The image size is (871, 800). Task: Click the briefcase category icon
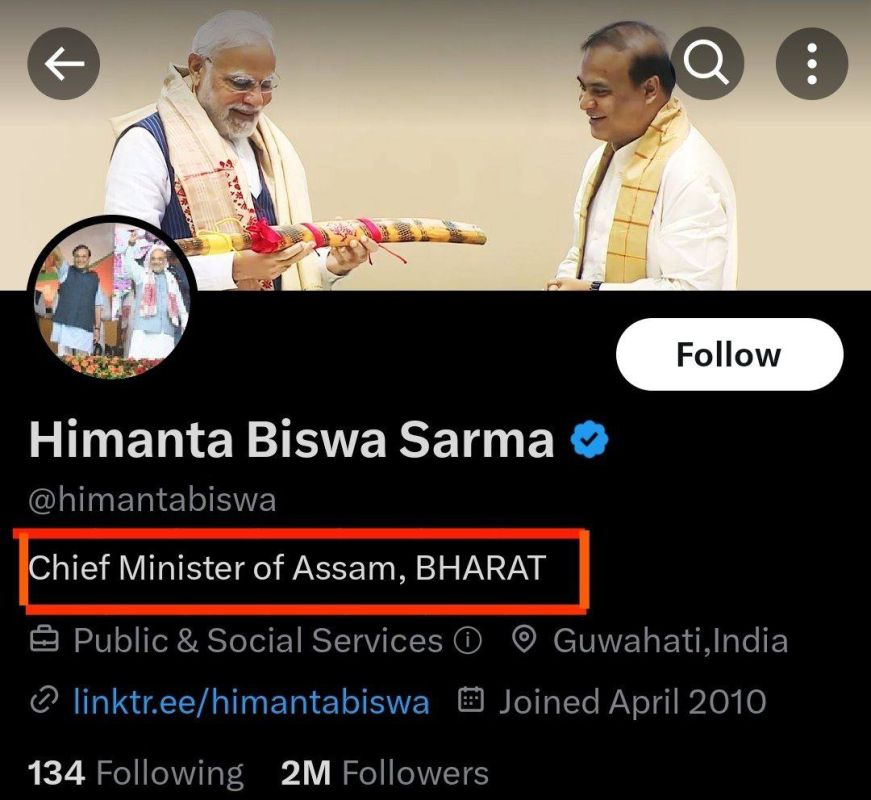(44, 640)
